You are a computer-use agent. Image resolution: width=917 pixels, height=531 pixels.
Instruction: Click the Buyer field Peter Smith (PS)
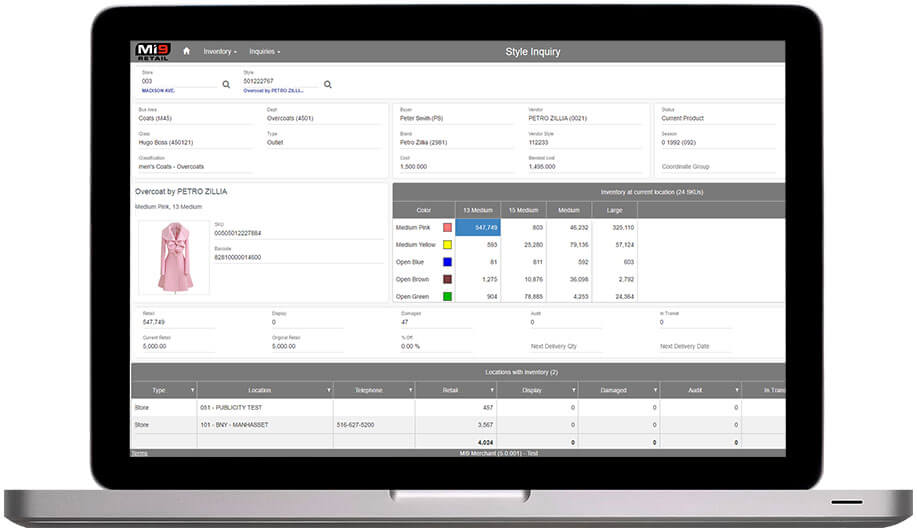coord(456,118)
